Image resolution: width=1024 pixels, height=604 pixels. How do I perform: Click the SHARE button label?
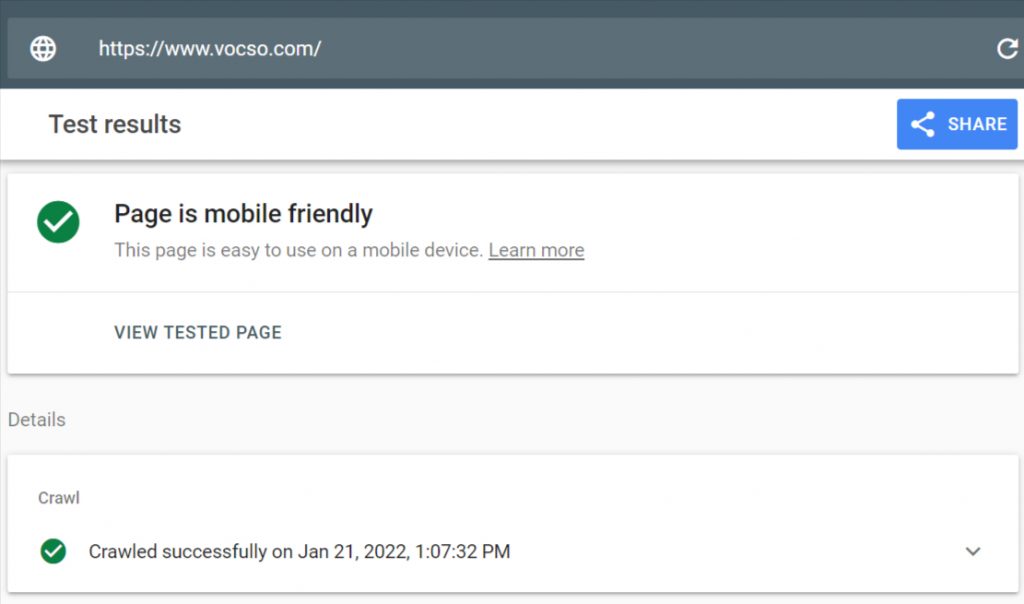point(977,124)
